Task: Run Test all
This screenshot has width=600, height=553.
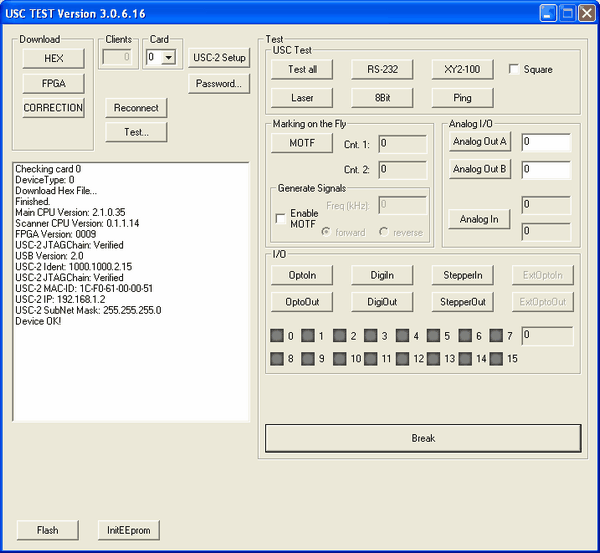Action: click(302, 69)
